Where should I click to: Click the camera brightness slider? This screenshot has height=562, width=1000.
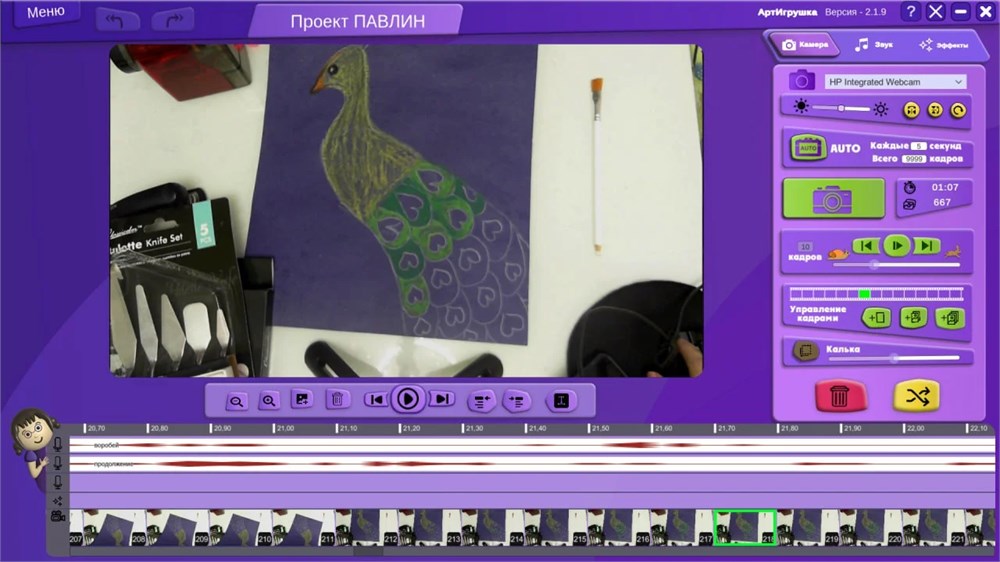[x=840, y=108]
